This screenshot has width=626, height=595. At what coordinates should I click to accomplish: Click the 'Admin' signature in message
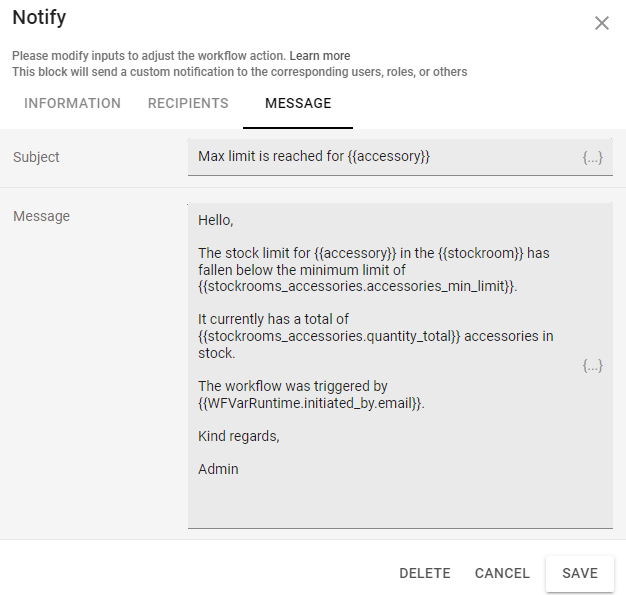218,469
